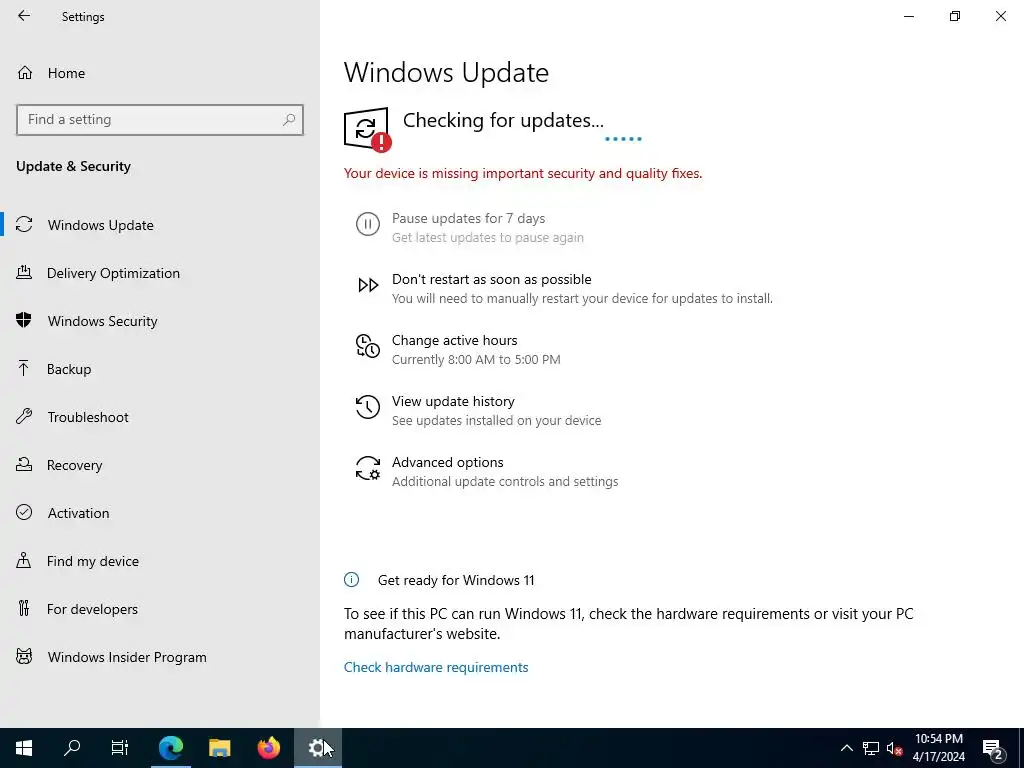Click the Advanced options gear-sync icon
This screenshot has height=768, width=1024.
click(368, 468)
